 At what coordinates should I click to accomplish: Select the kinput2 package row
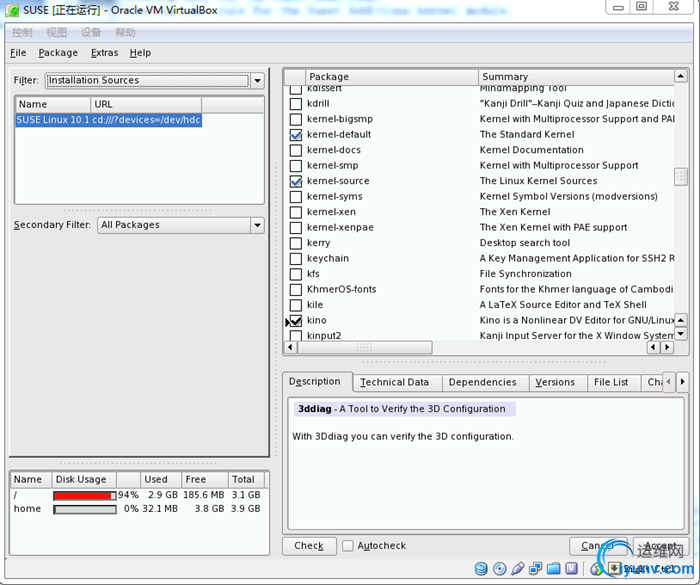[x=479, y=336]
